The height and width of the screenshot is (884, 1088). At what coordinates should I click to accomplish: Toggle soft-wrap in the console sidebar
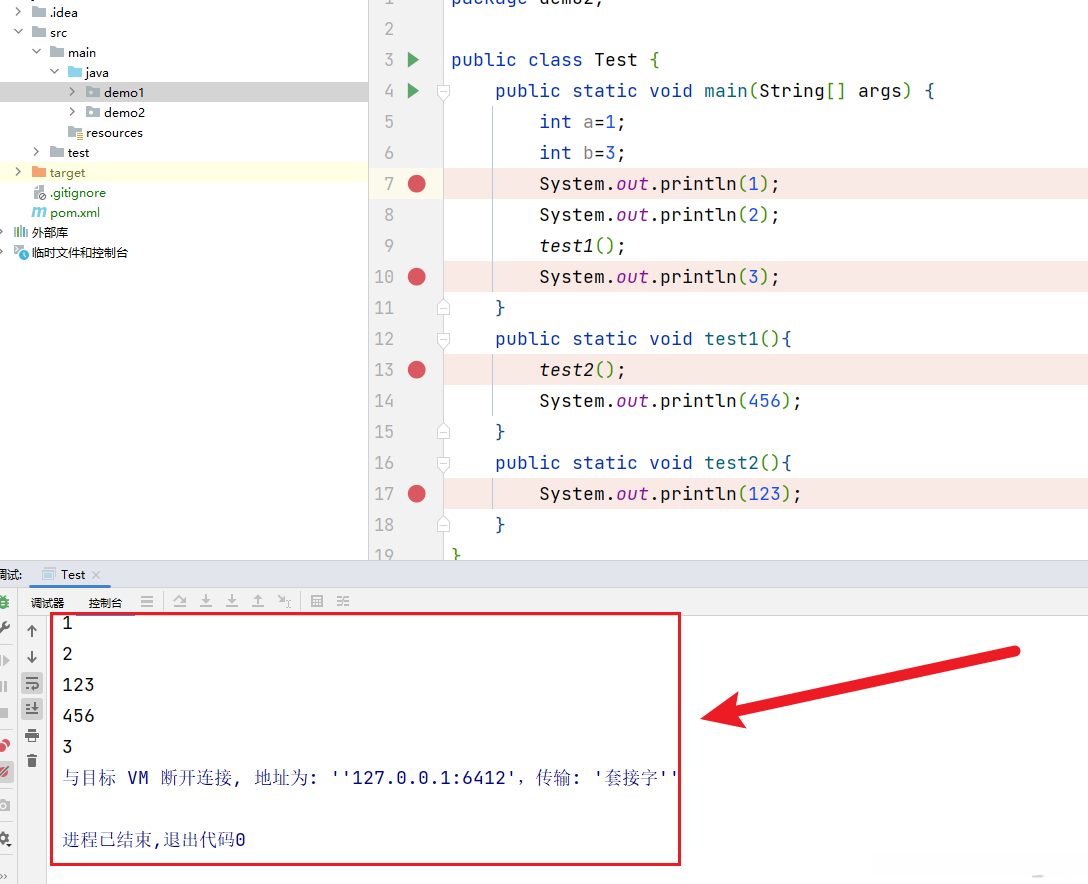pos(32,683)
